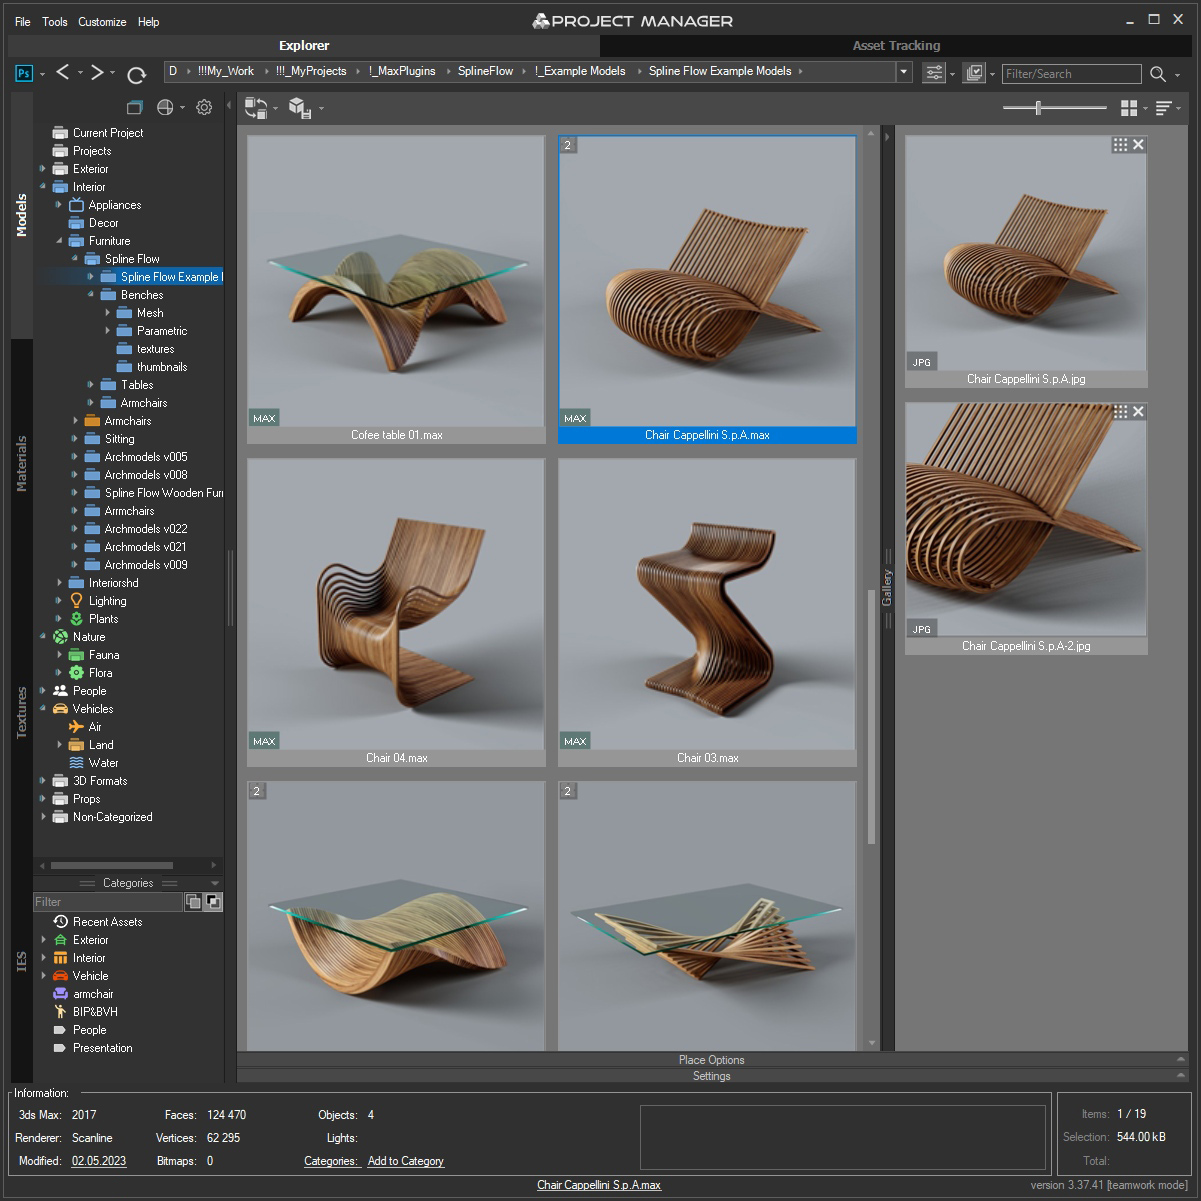Click the sync/refresh files icon above thumbnails
The width and height of the screenshot is (1201, 1201).
click(x=255, y=107)
